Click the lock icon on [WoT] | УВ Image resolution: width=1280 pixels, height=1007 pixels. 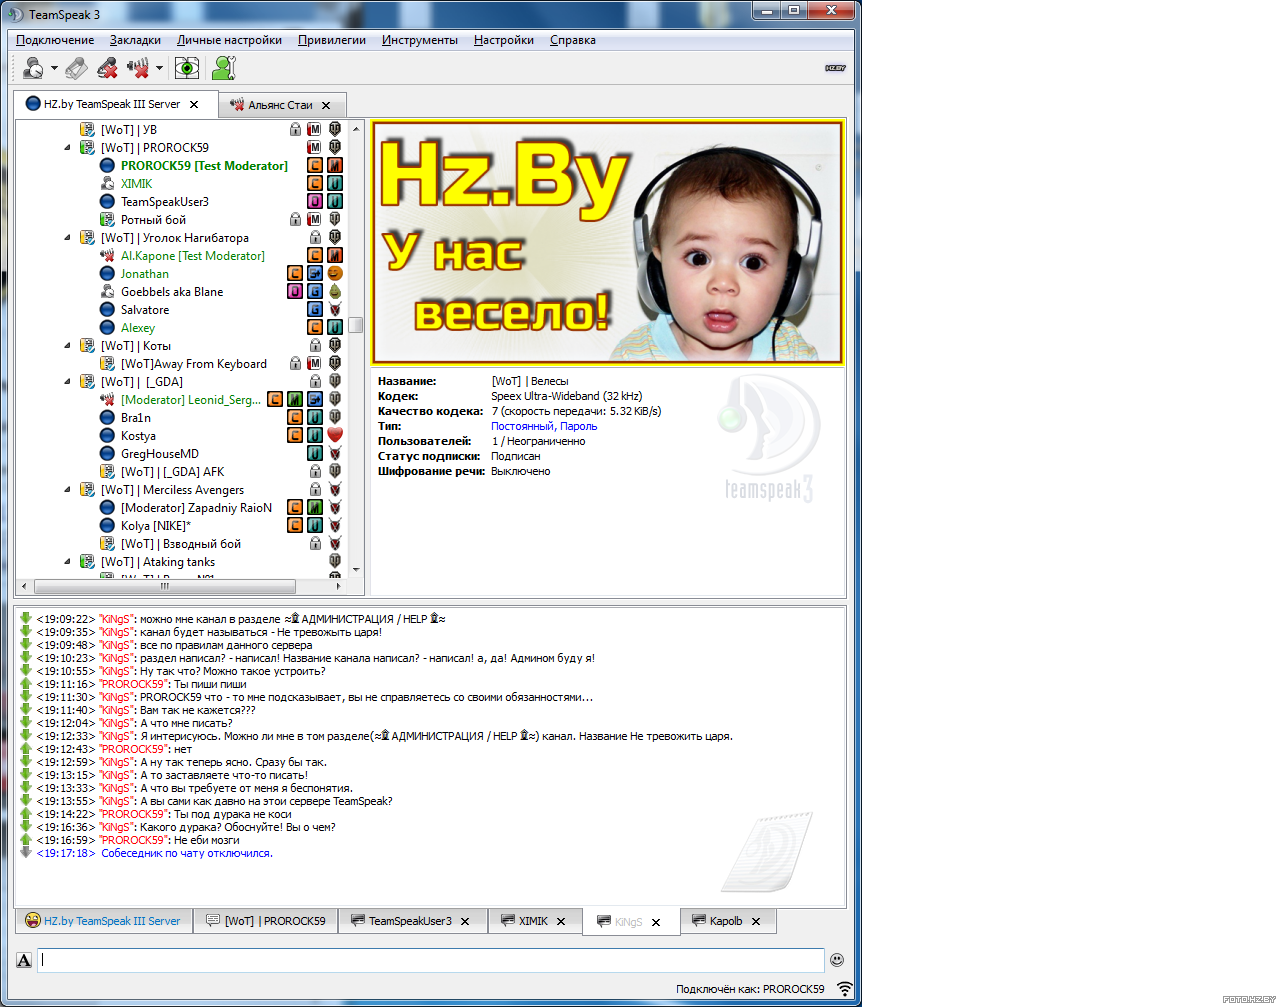click(x=295, y=130)
